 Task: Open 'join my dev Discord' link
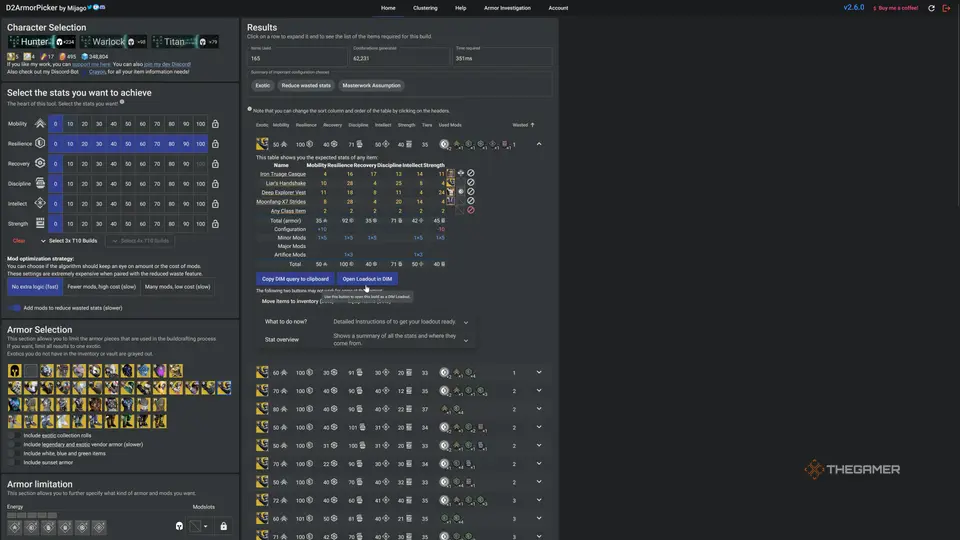167,64
